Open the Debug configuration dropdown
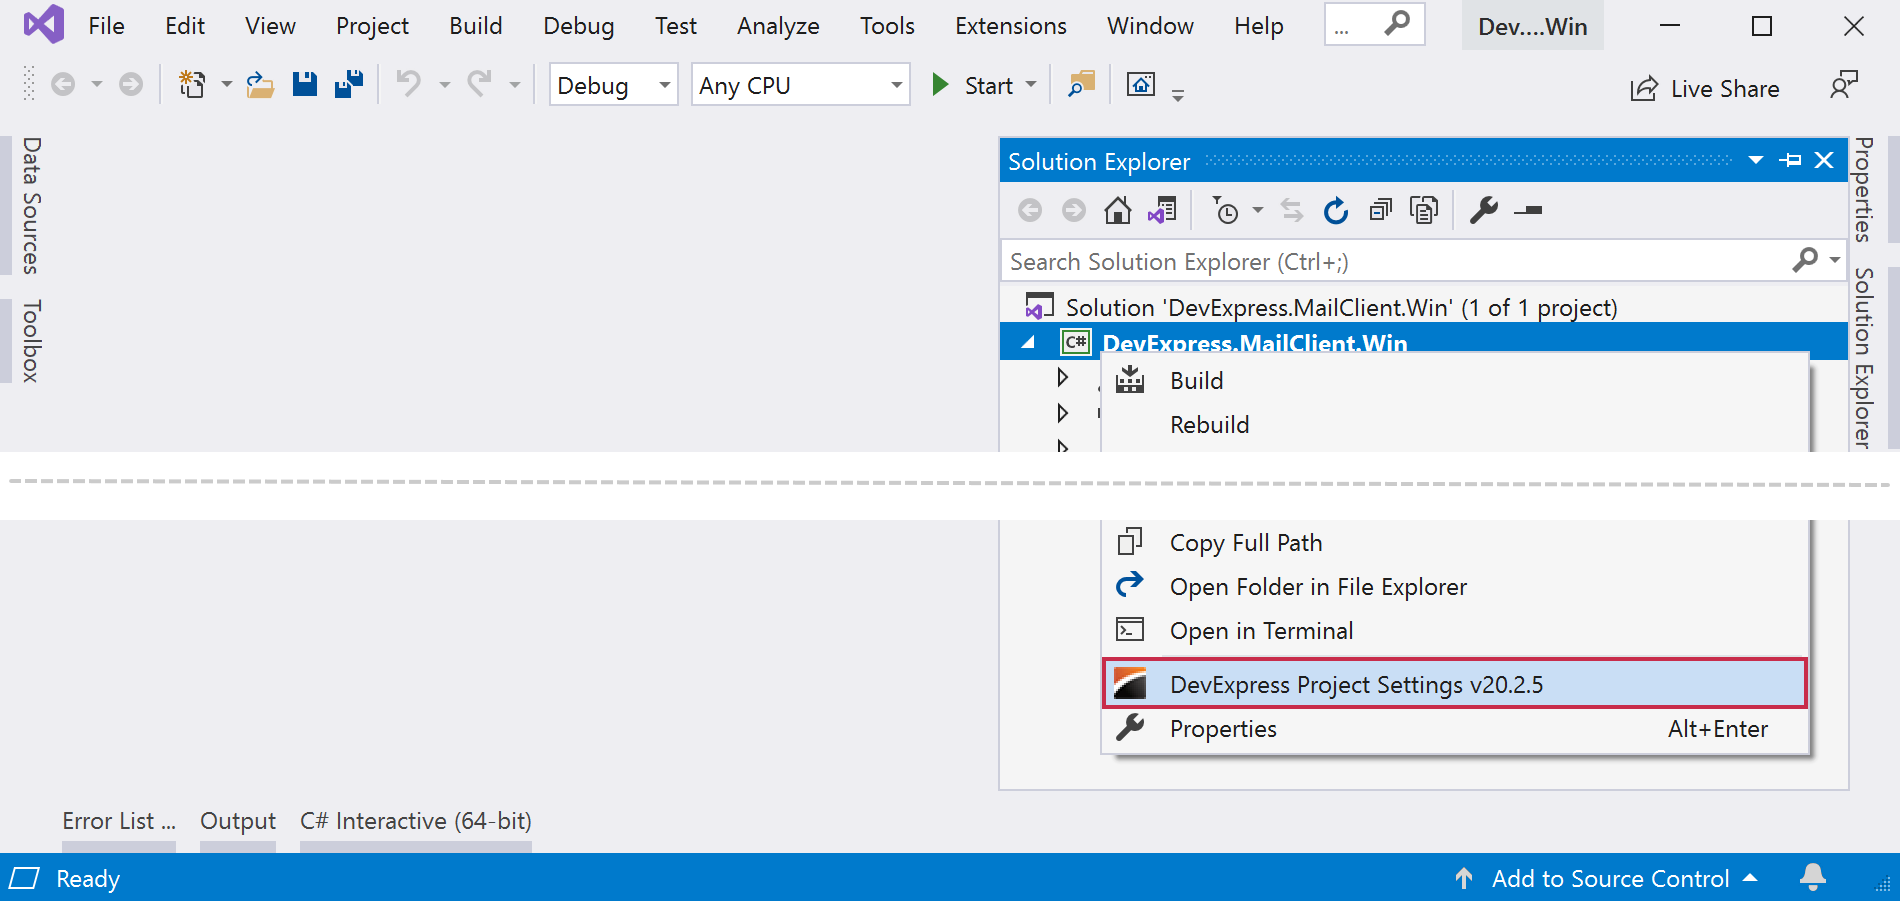 point(613,86)
